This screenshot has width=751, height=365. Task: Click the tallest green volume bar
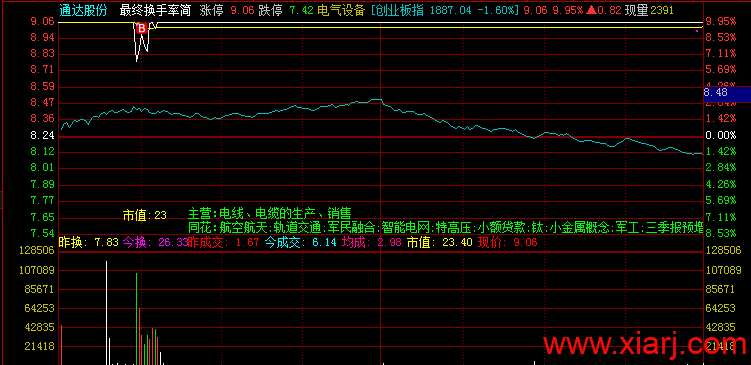coord(137,319)
